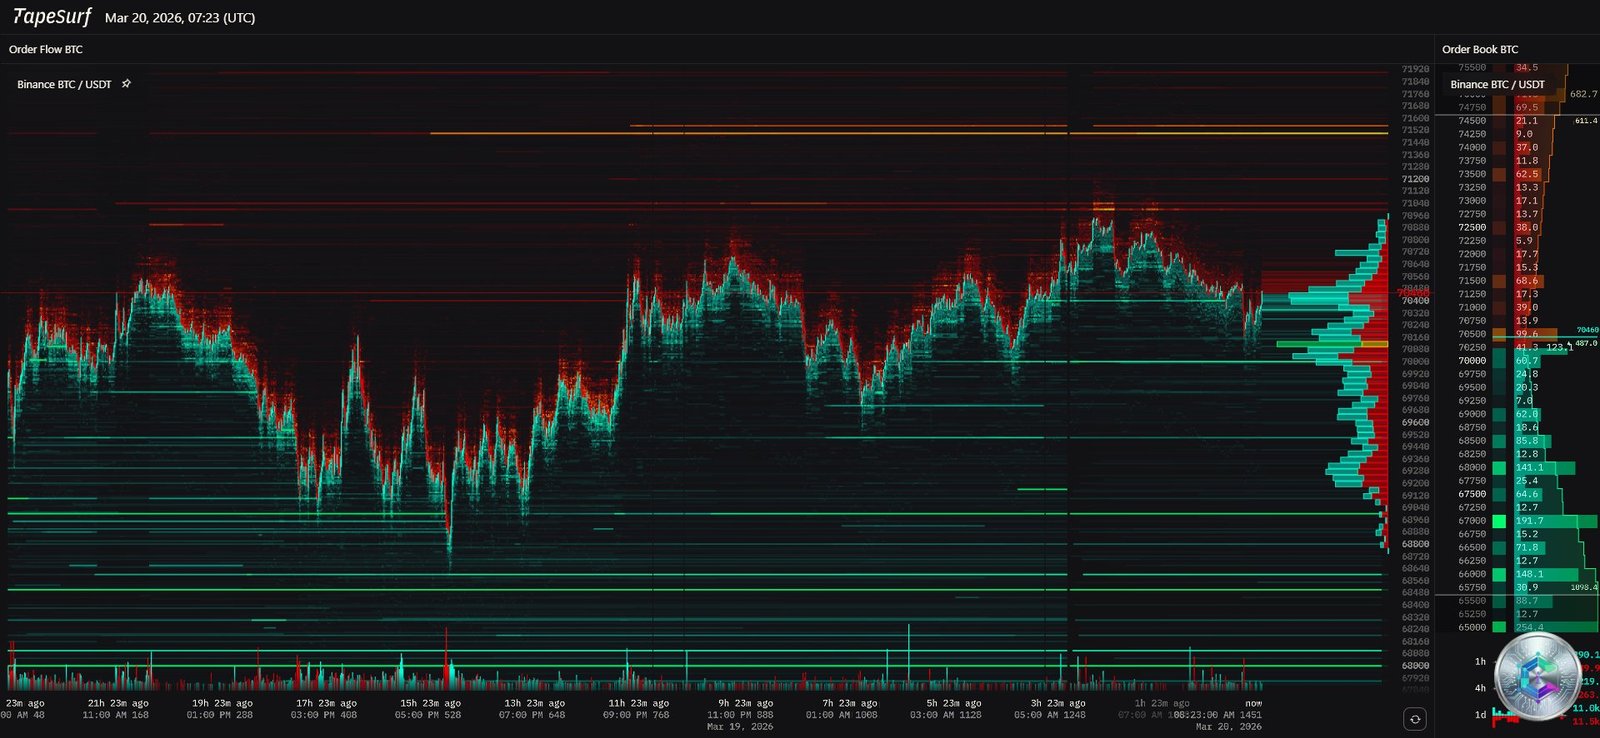Select the 1h timeframe in order book footer
The height and width of the screenshot is (738, 1600).
(x=1480, y=661)
